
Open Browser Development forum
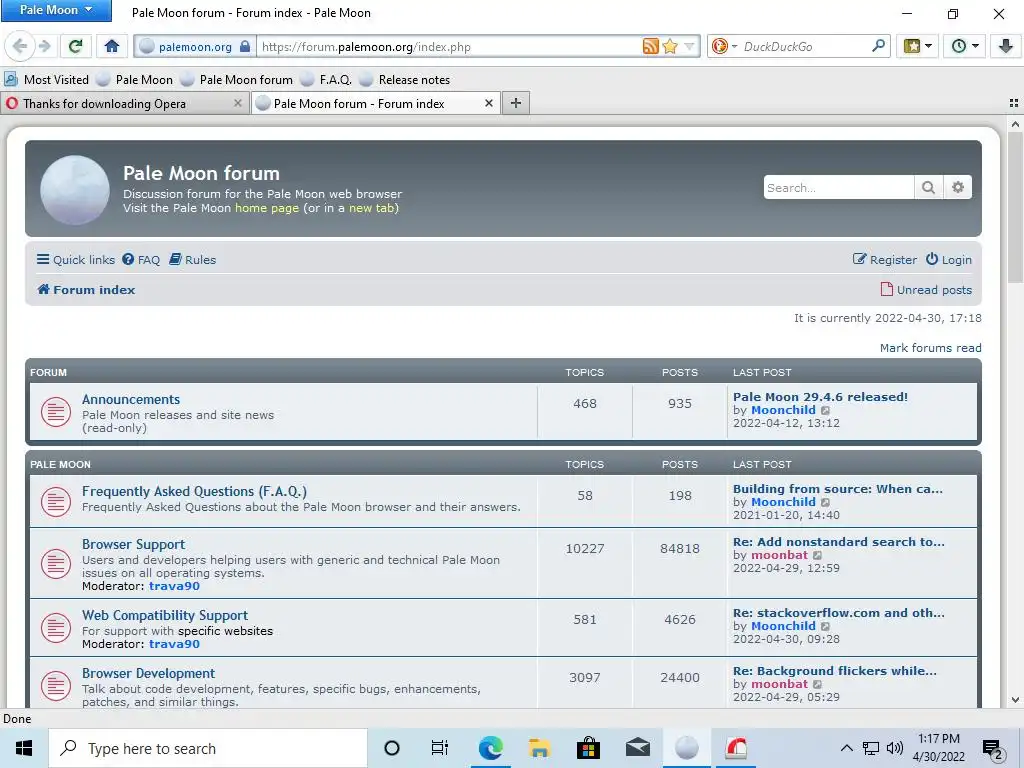[148, 673]
